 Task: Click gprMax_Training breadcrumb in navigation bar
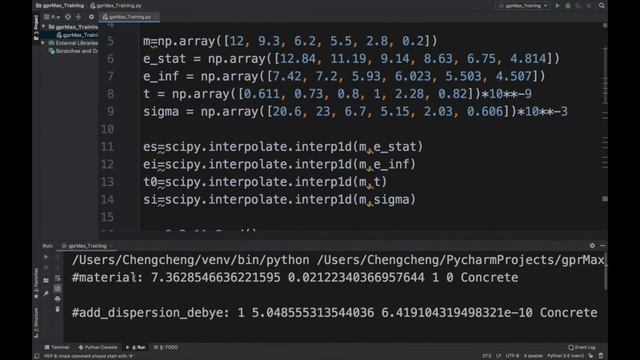pyautogui.click(x=60, y=6)
